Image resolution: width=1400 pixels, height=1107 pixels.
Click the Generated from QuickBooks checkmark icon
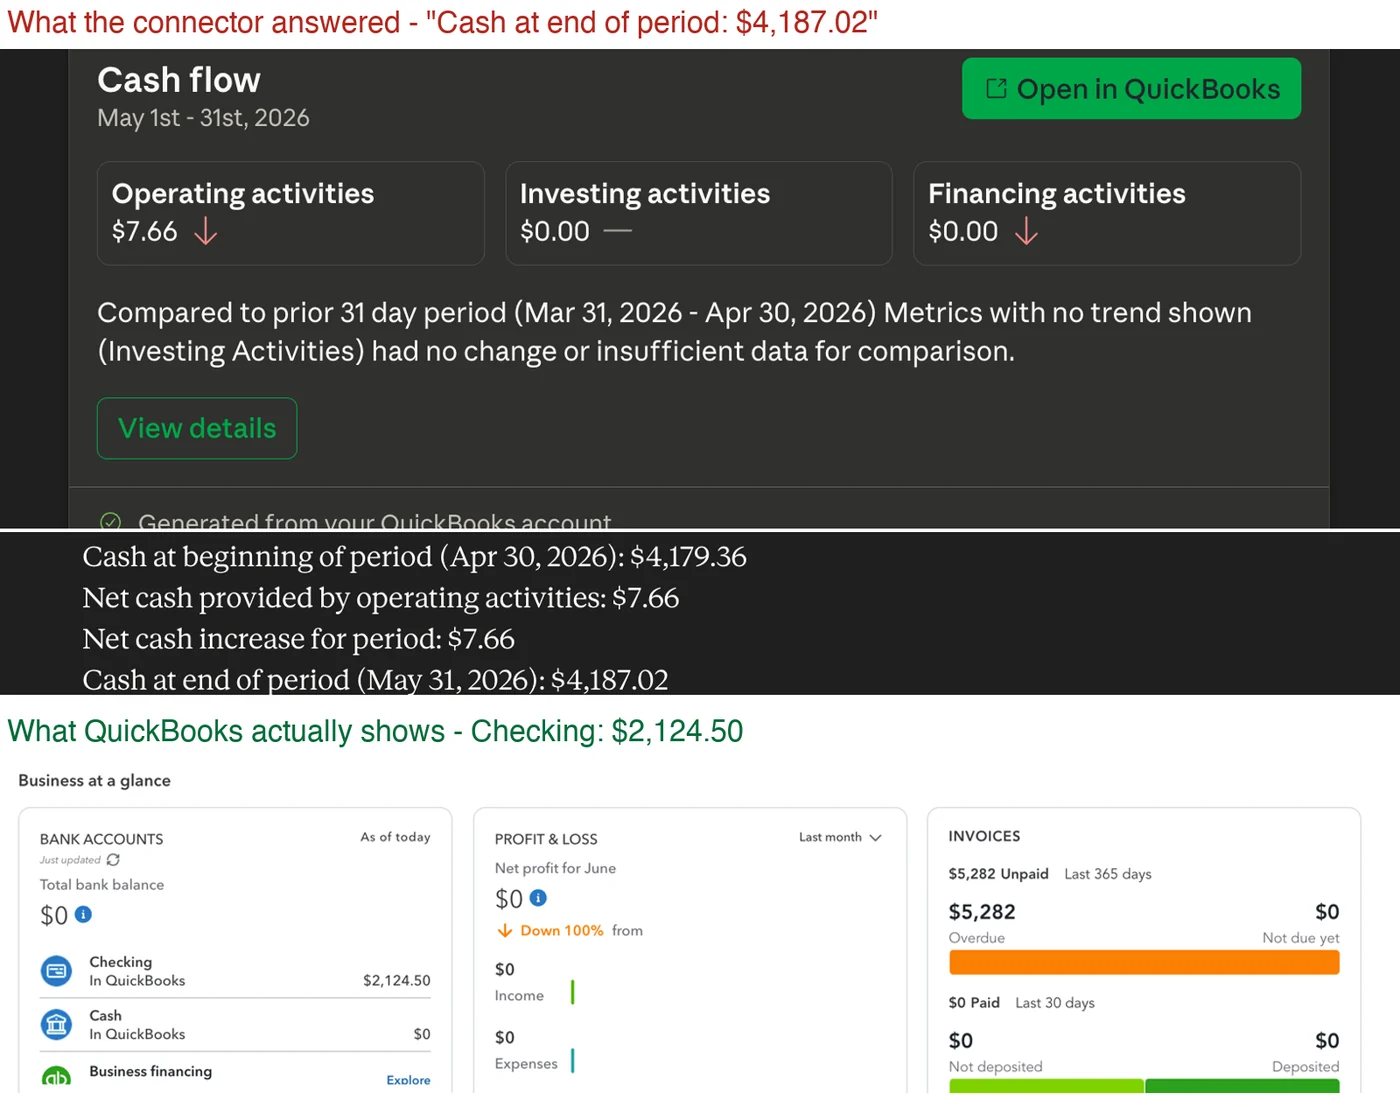pyautogui.click(x=111, y=521)
